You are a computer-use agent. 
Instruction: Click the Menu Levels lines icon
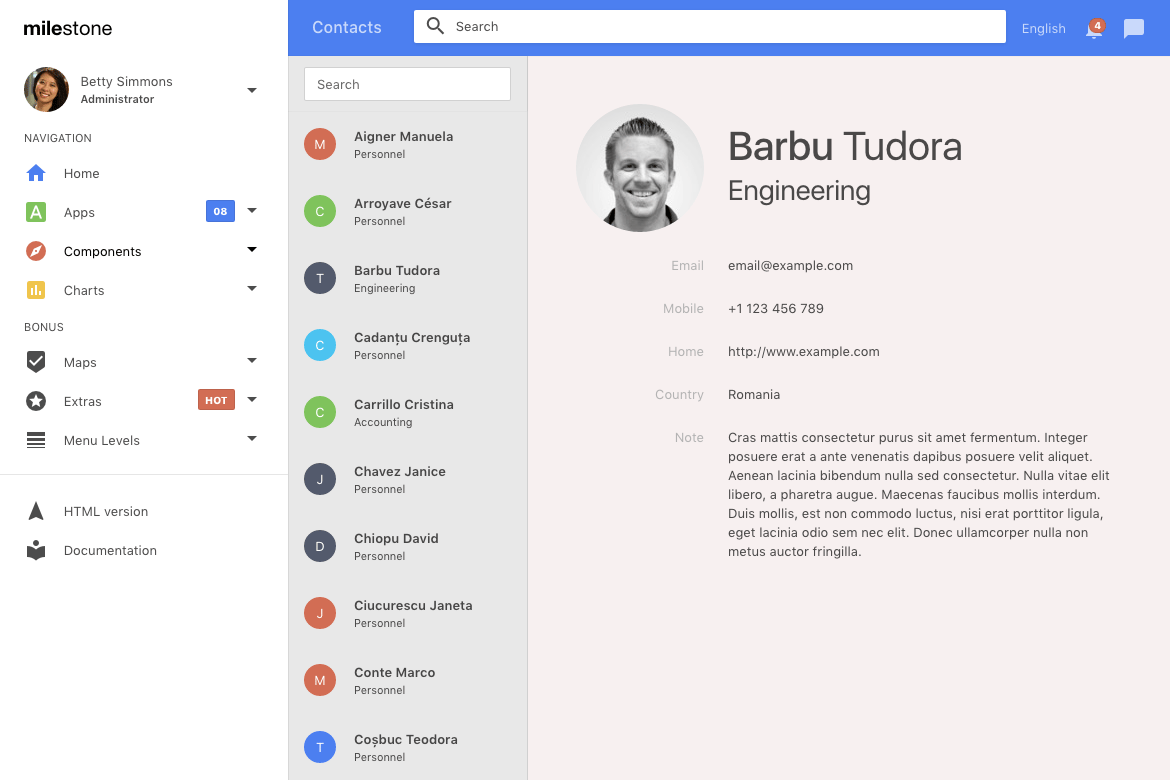pyautogui.click(x=36, y=440)
